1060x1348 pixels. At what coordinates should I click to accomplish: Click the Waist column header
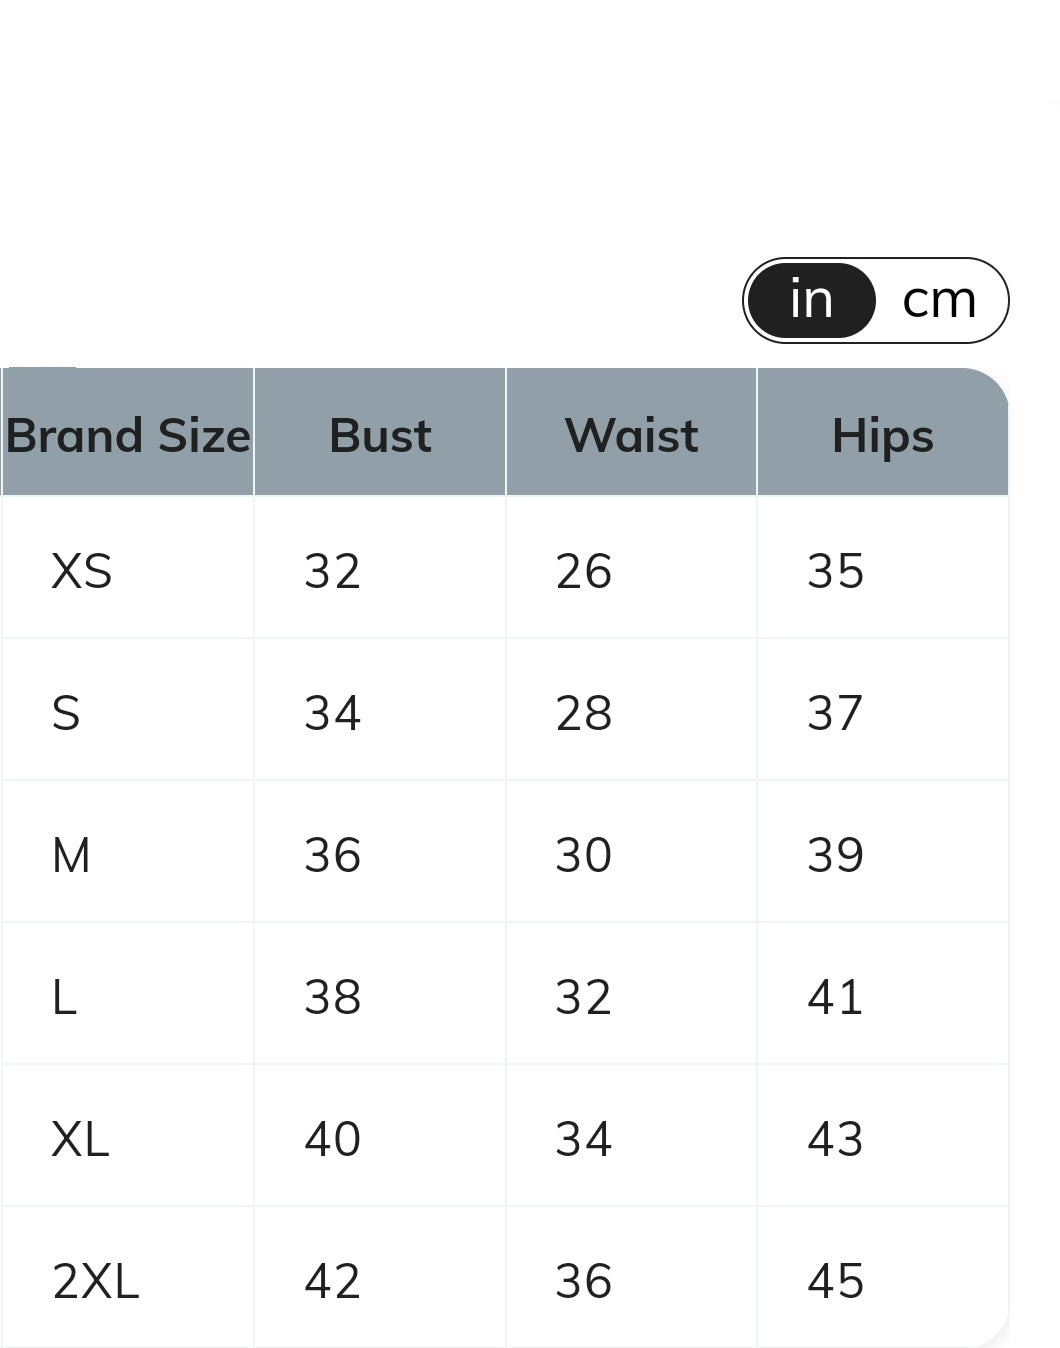click(x=631, y=435)
